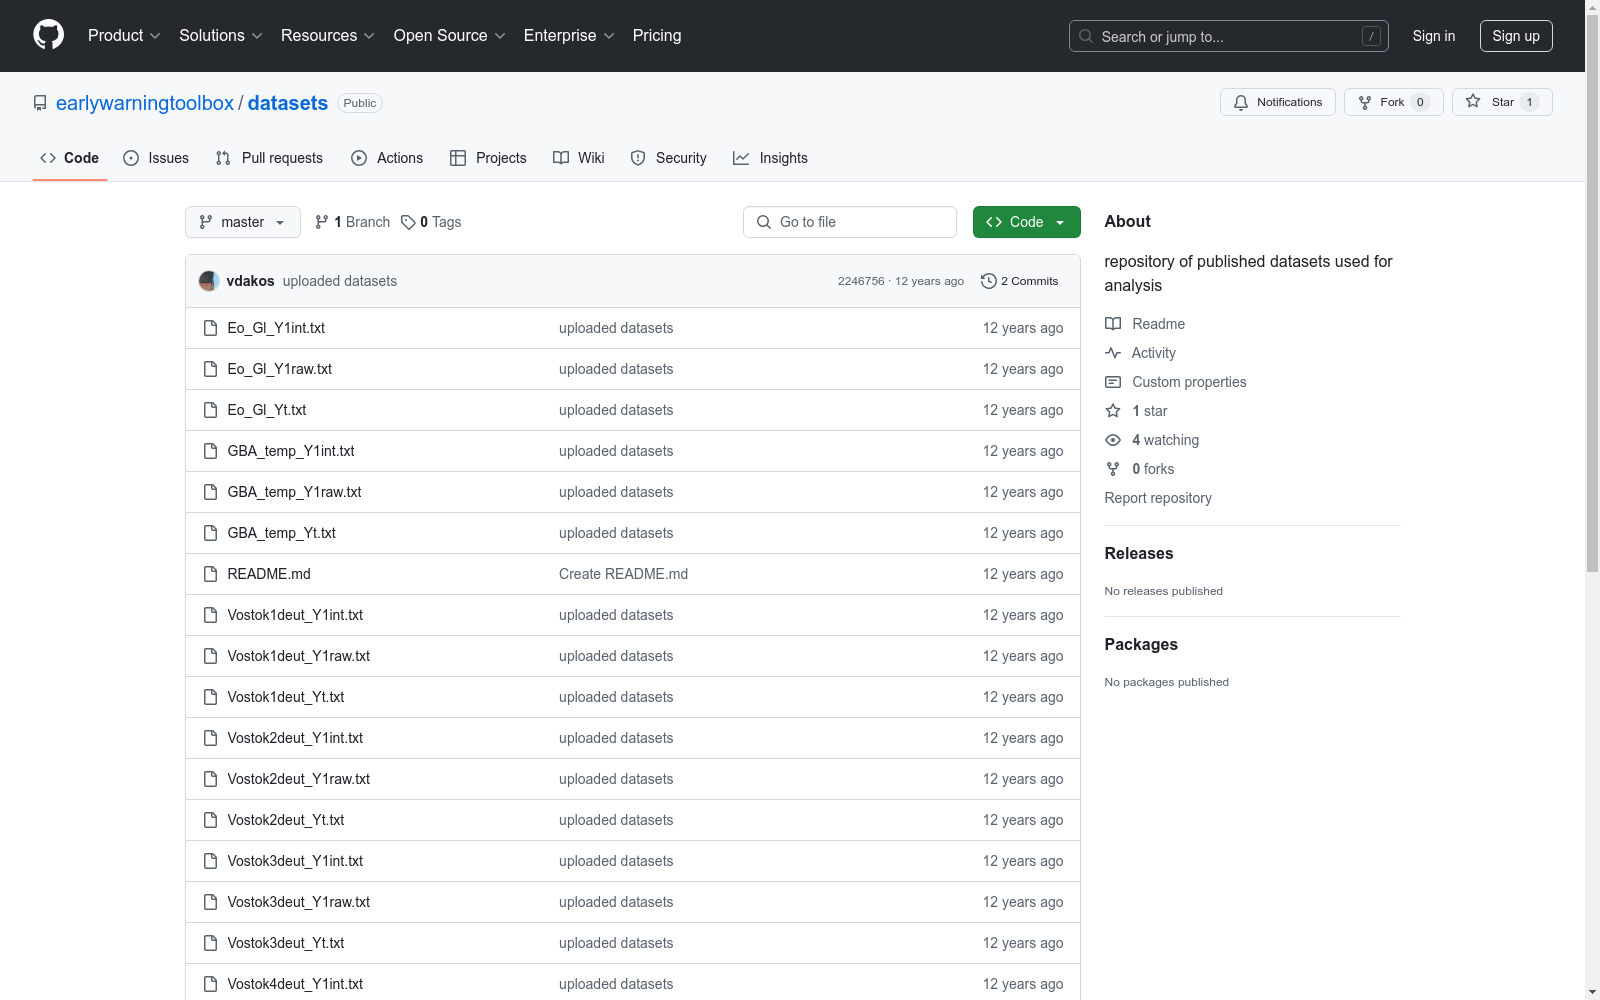The image size is (1600, 1000).
Task: Click the fork icon beside 0 forks
Action: pos(1113,469)
